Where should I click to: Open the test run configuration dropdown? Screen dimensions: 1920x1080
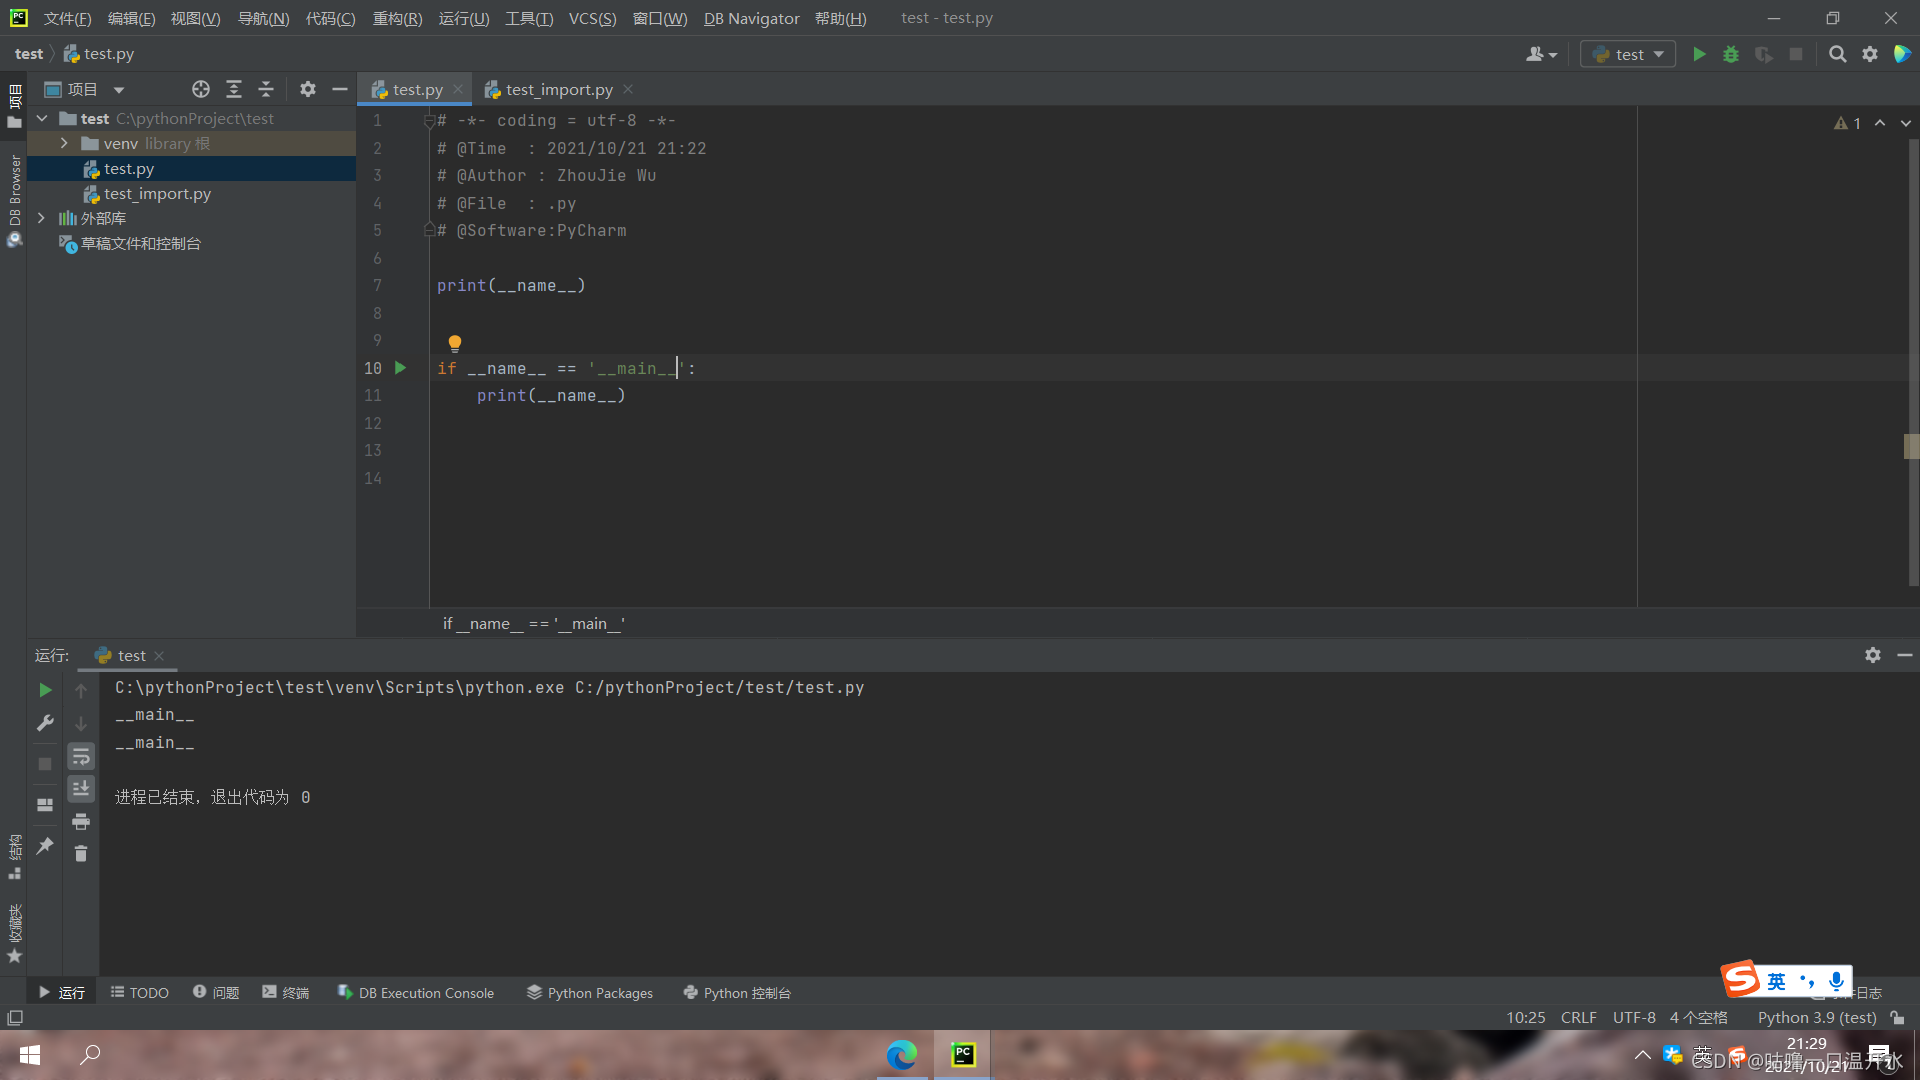(x=1628, y=54)
